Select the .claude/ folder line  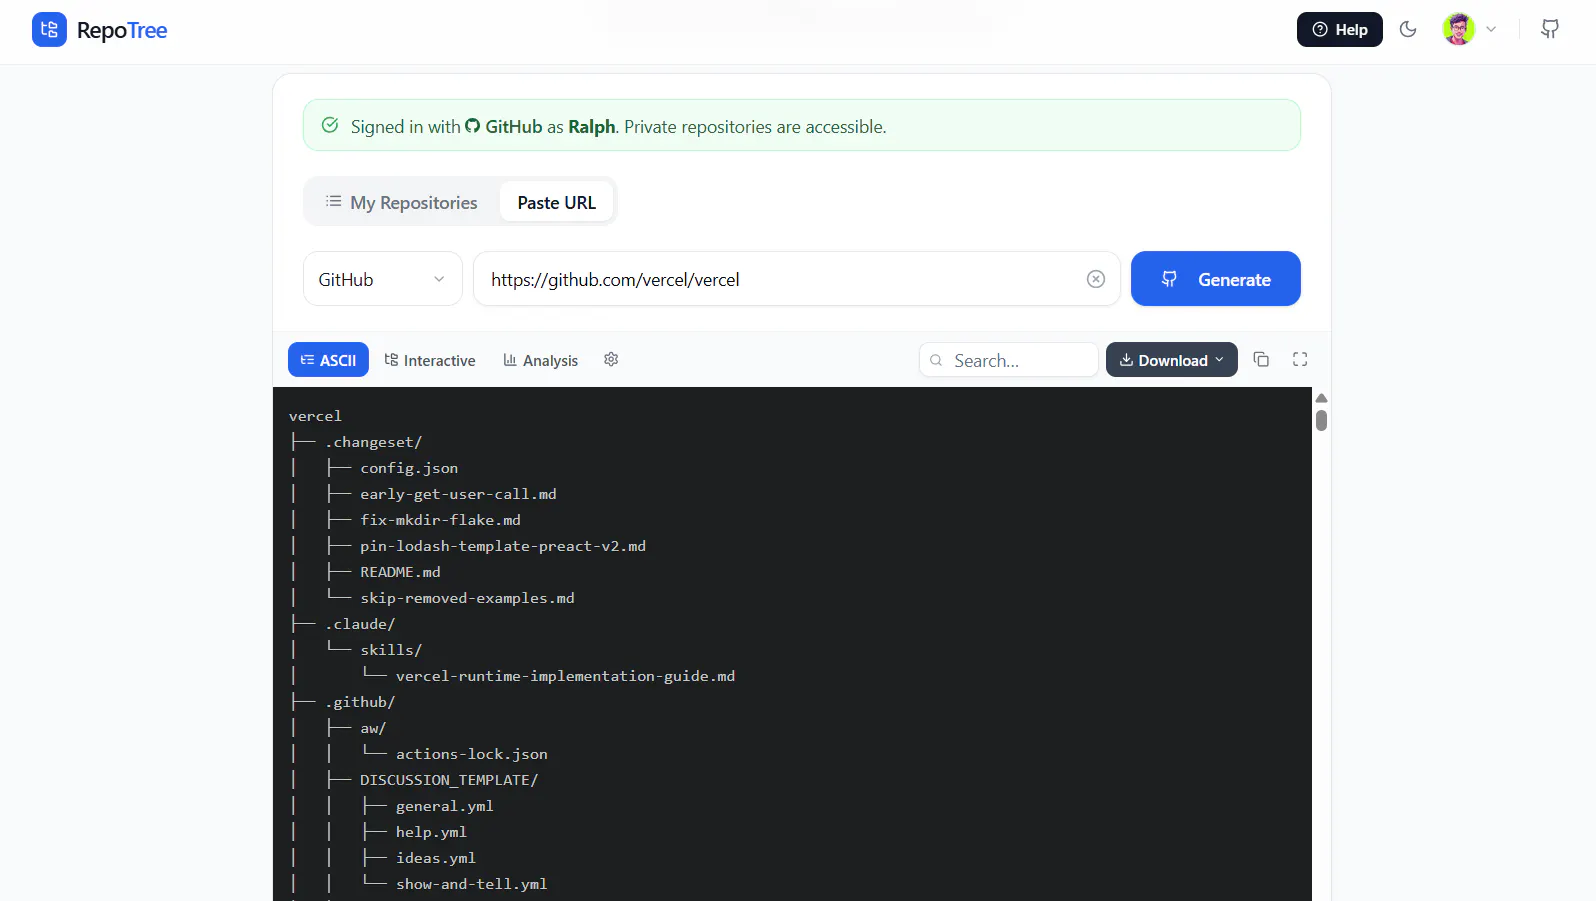360,624
